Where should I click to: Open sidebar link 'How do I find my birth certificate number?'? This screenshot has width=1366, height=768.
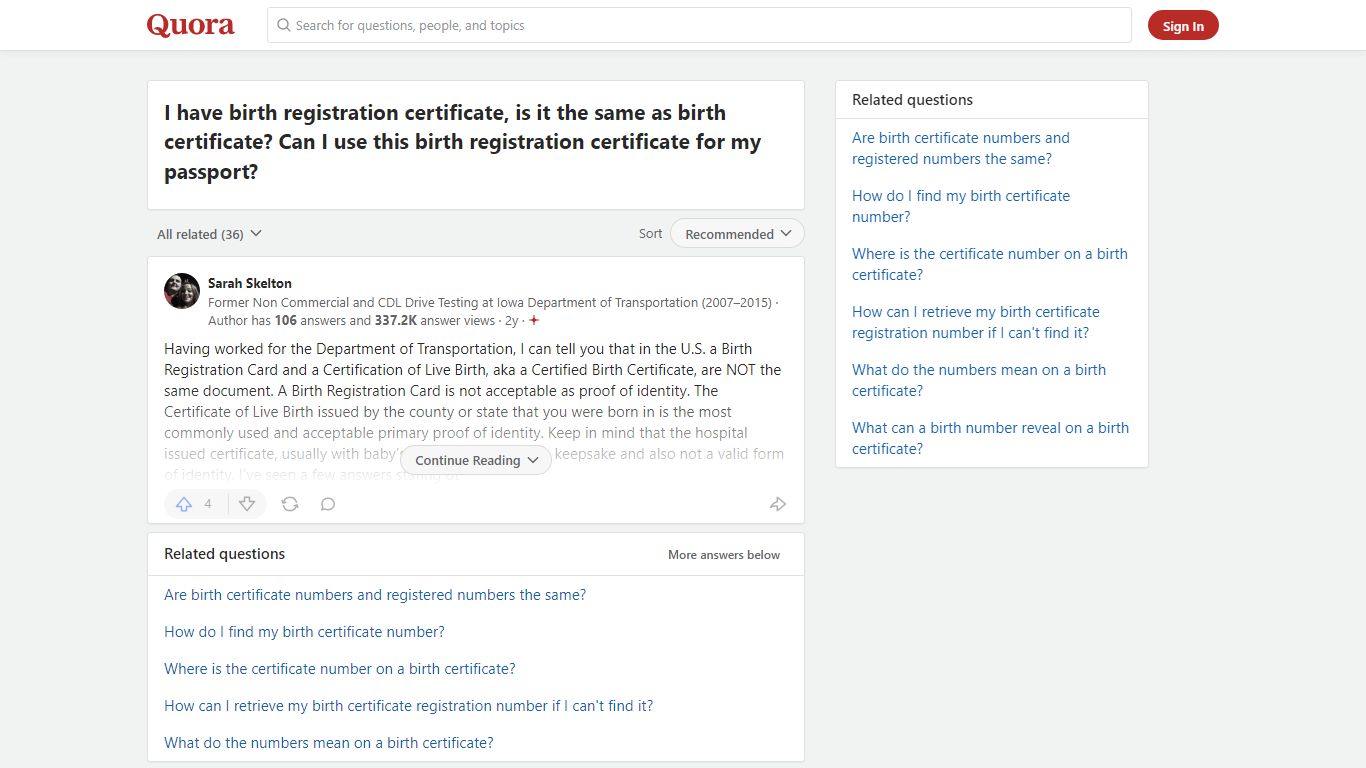(961, 206)
